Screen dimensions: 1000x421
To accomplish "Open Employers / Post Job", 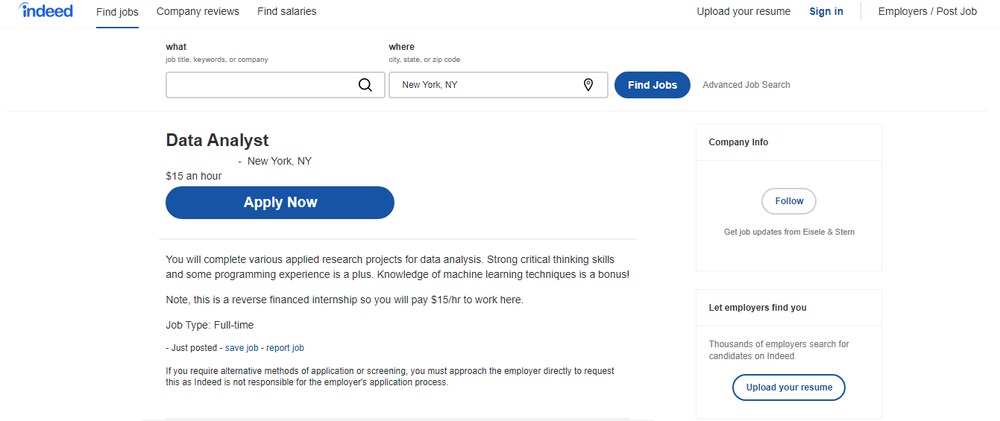I will [927, 12].
